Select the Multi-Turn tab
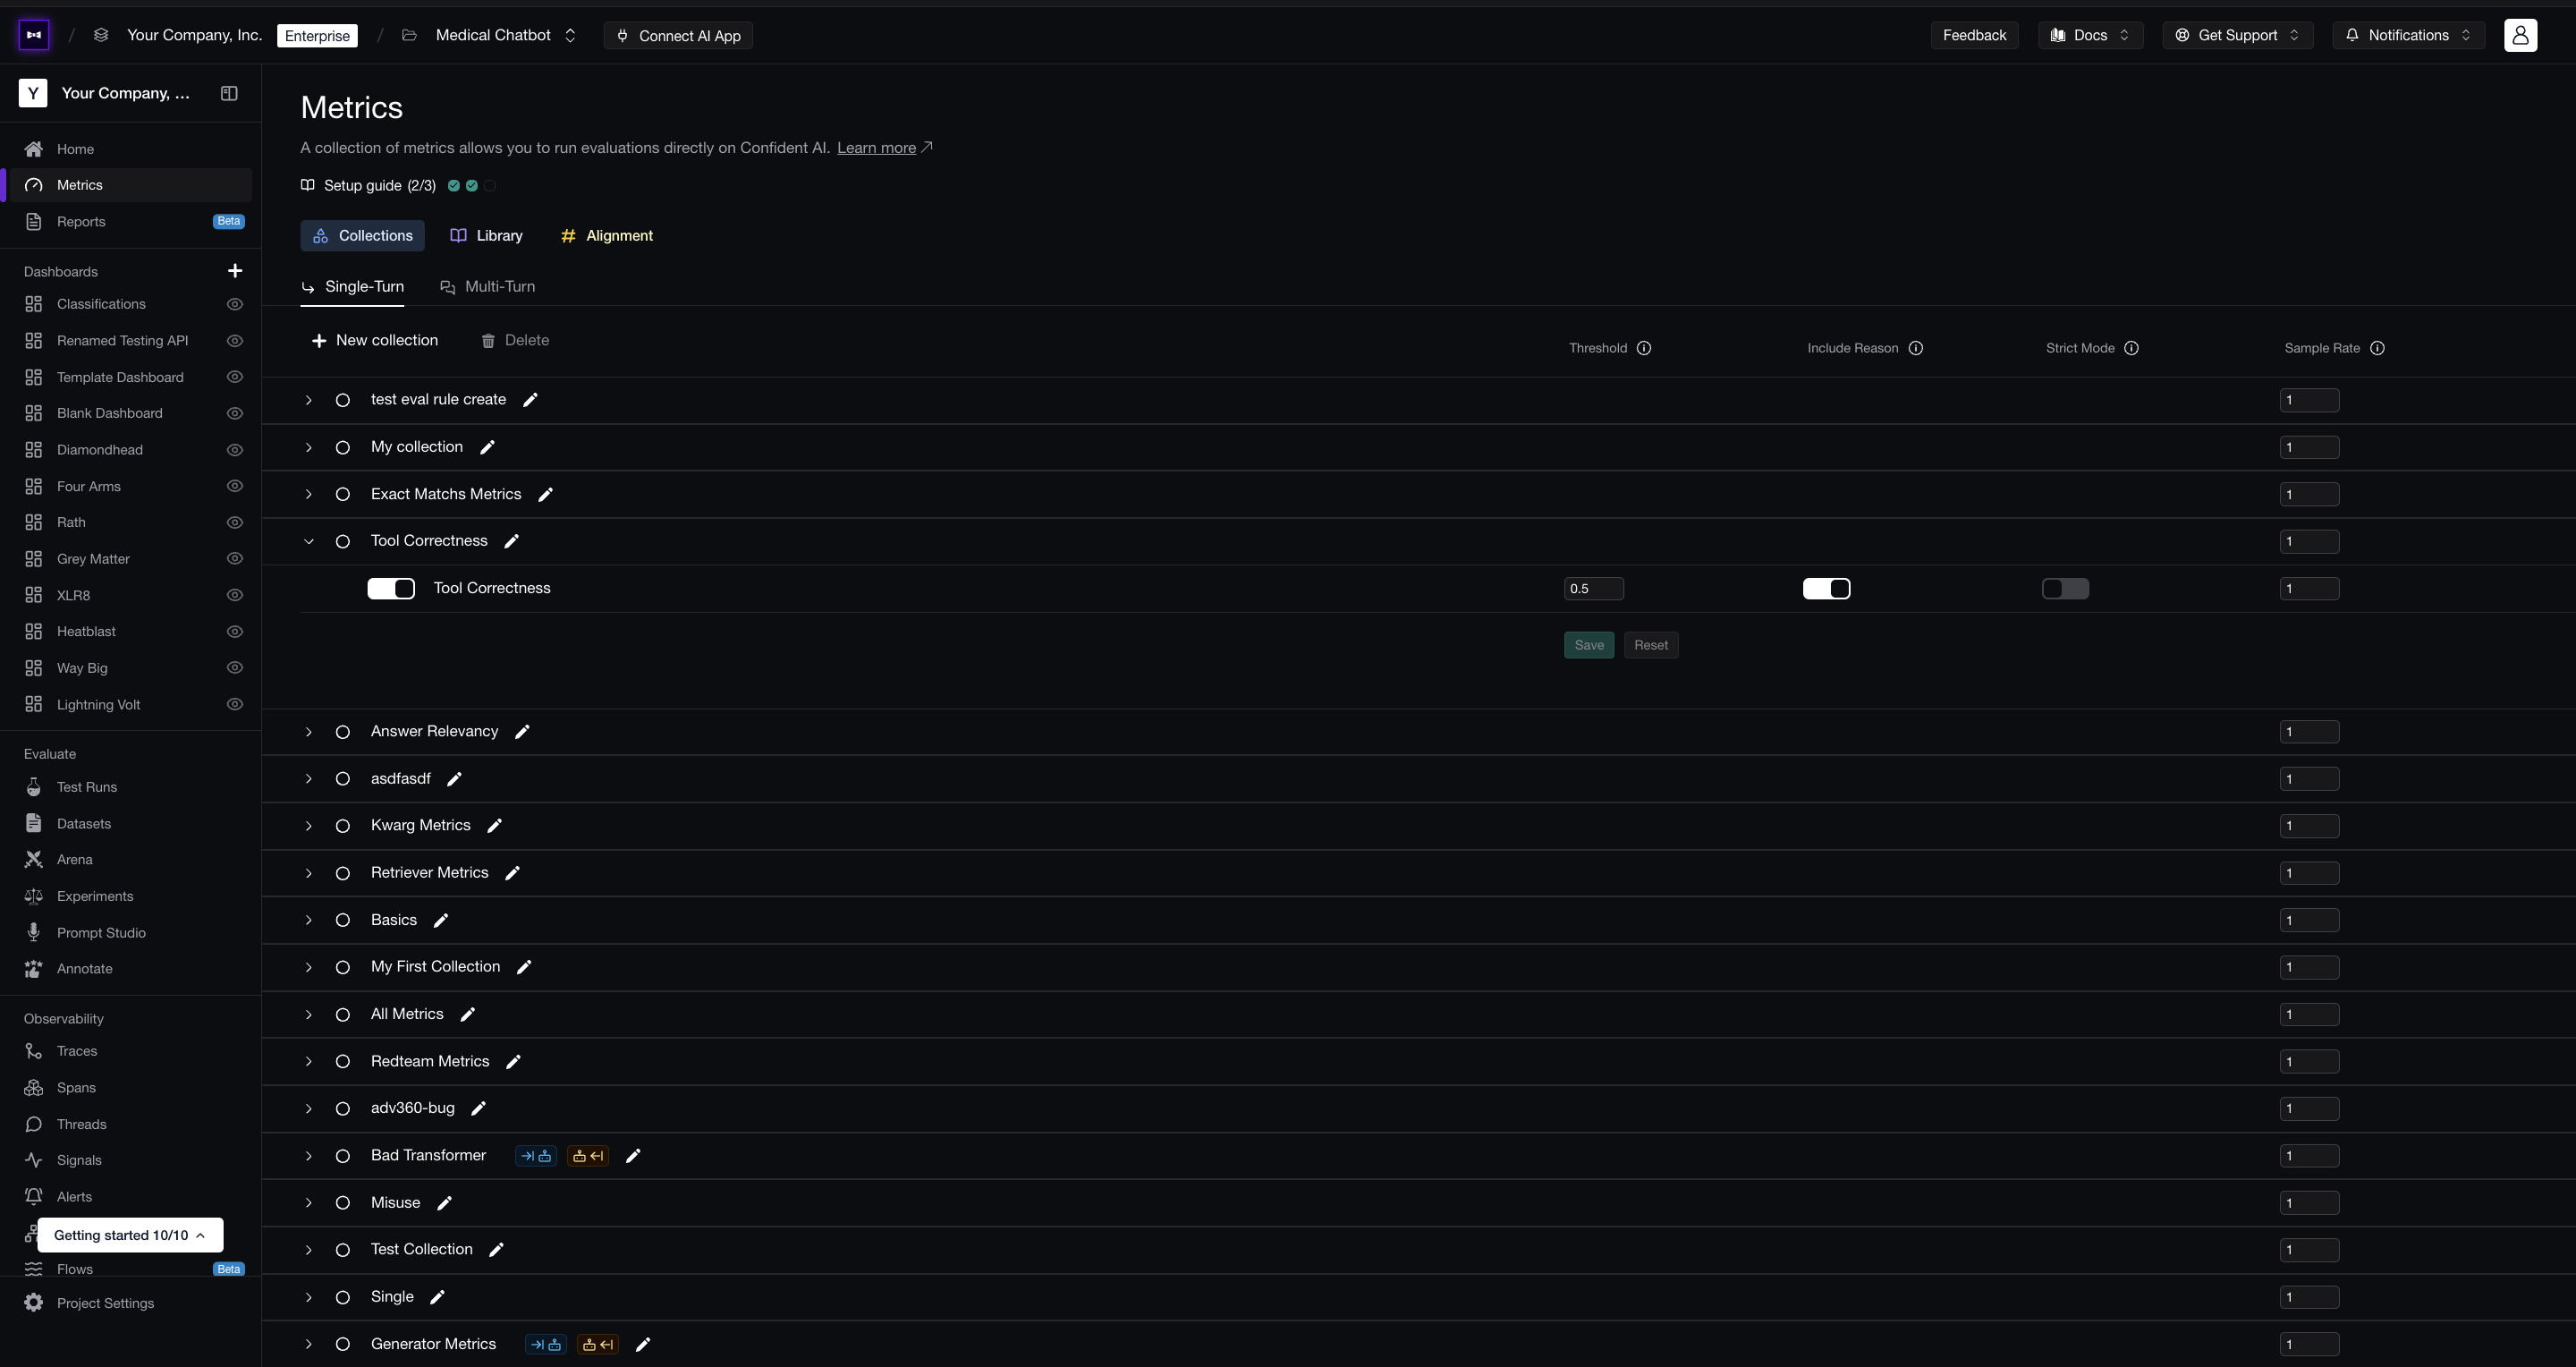Screen dimensions: 2576x1367 [488, 287]
